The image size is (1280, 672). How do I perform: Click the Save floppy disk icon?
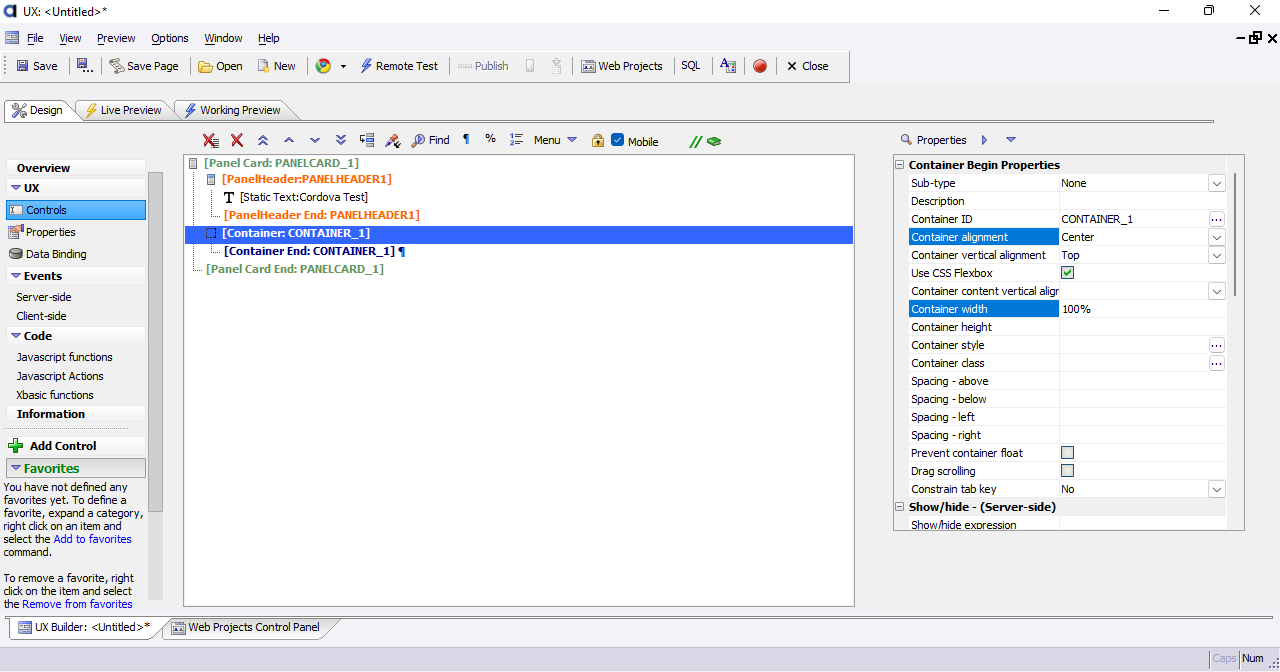tap(22, 66)
